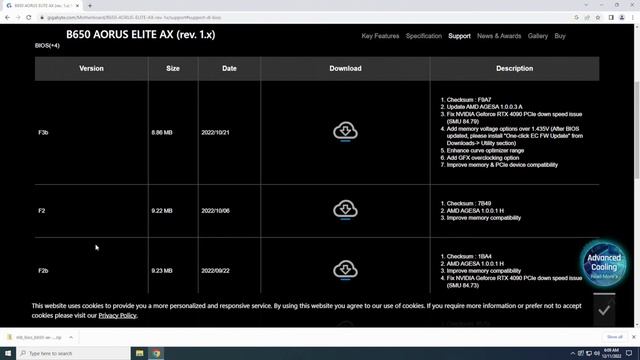The width and height of the screenshot is (640, 360).
Task: Open Windows Start menu
Action: [8, 353]
